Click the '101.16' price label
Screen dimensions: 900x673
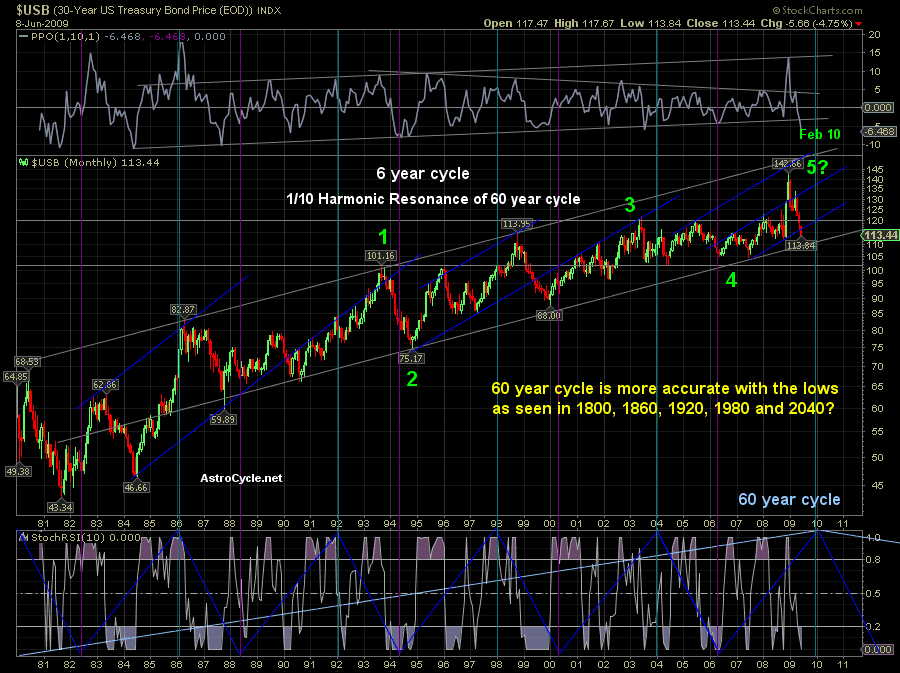[x=381, y=256]
